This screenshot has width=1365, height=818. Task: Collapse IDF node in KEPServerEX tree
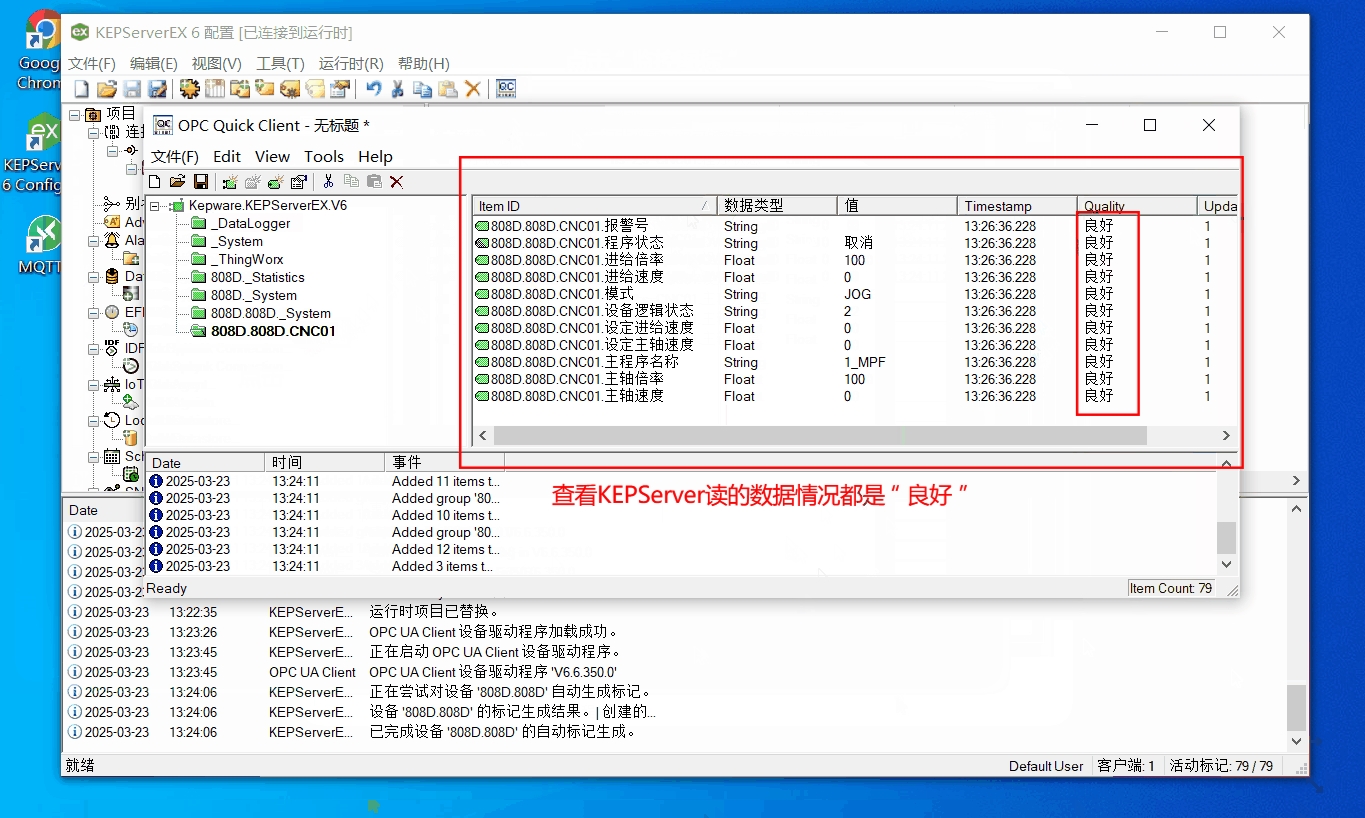pyautogui.click(x=93, y=348)
